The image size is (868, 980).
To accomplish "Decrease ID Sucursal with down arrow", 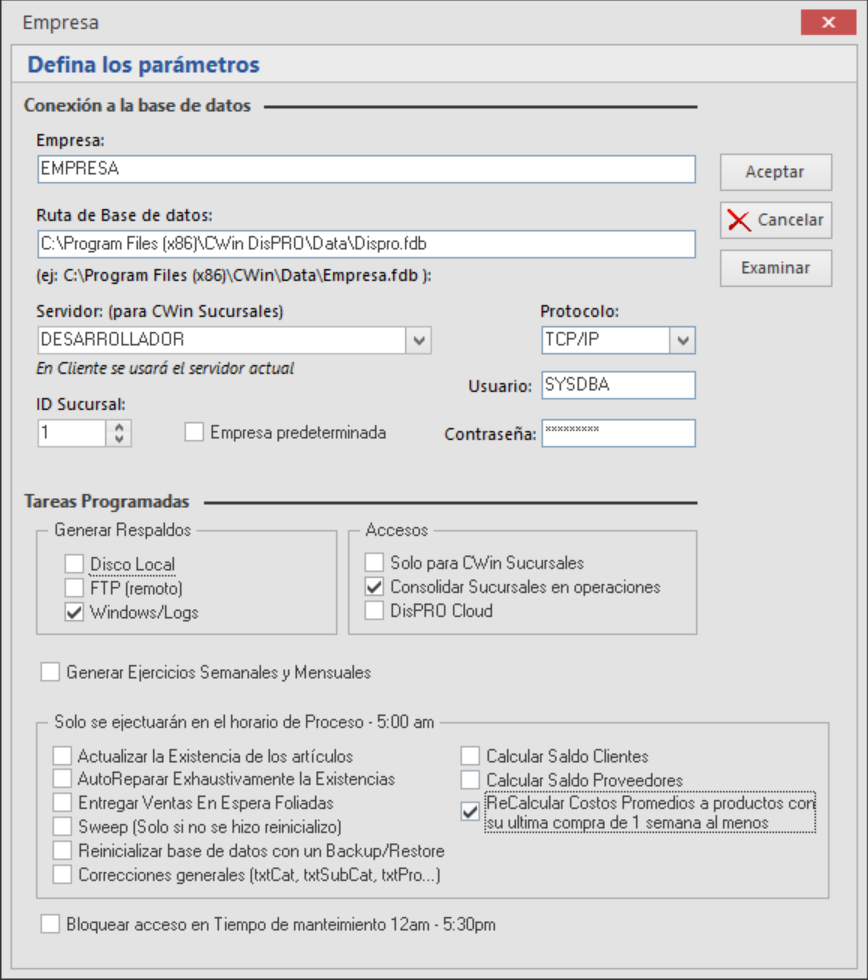I will (120, 439).
